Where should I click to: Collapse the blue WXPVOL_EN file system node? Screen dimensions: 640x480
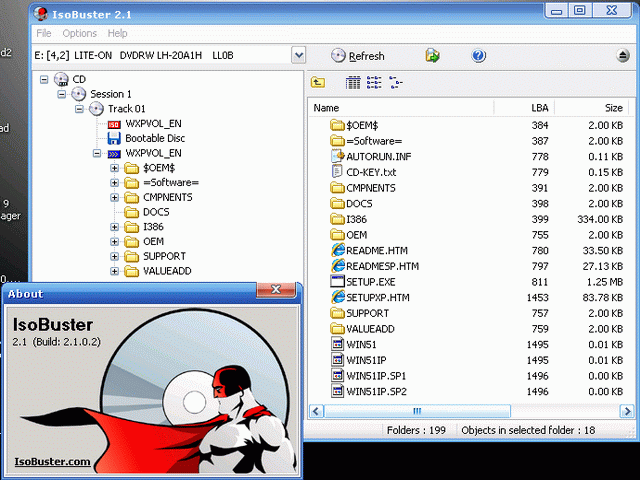coord(97,153)
